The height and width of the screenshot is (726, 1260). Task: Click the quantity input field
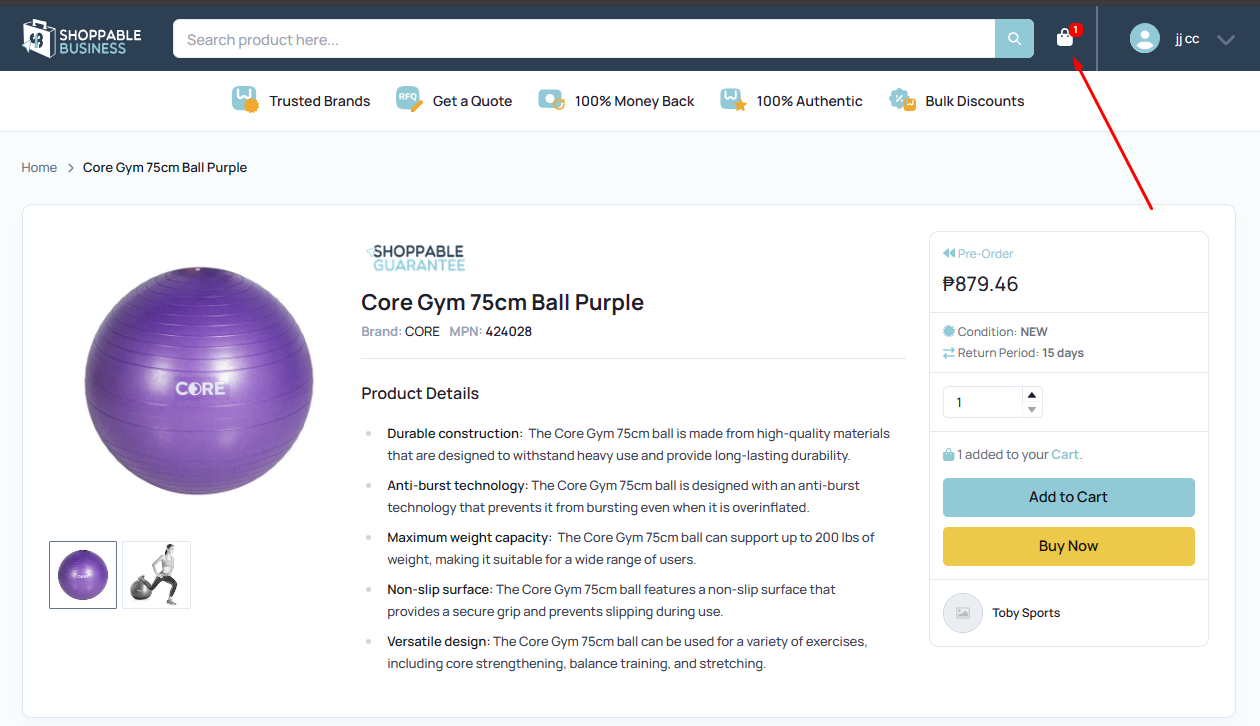(983, 402)
